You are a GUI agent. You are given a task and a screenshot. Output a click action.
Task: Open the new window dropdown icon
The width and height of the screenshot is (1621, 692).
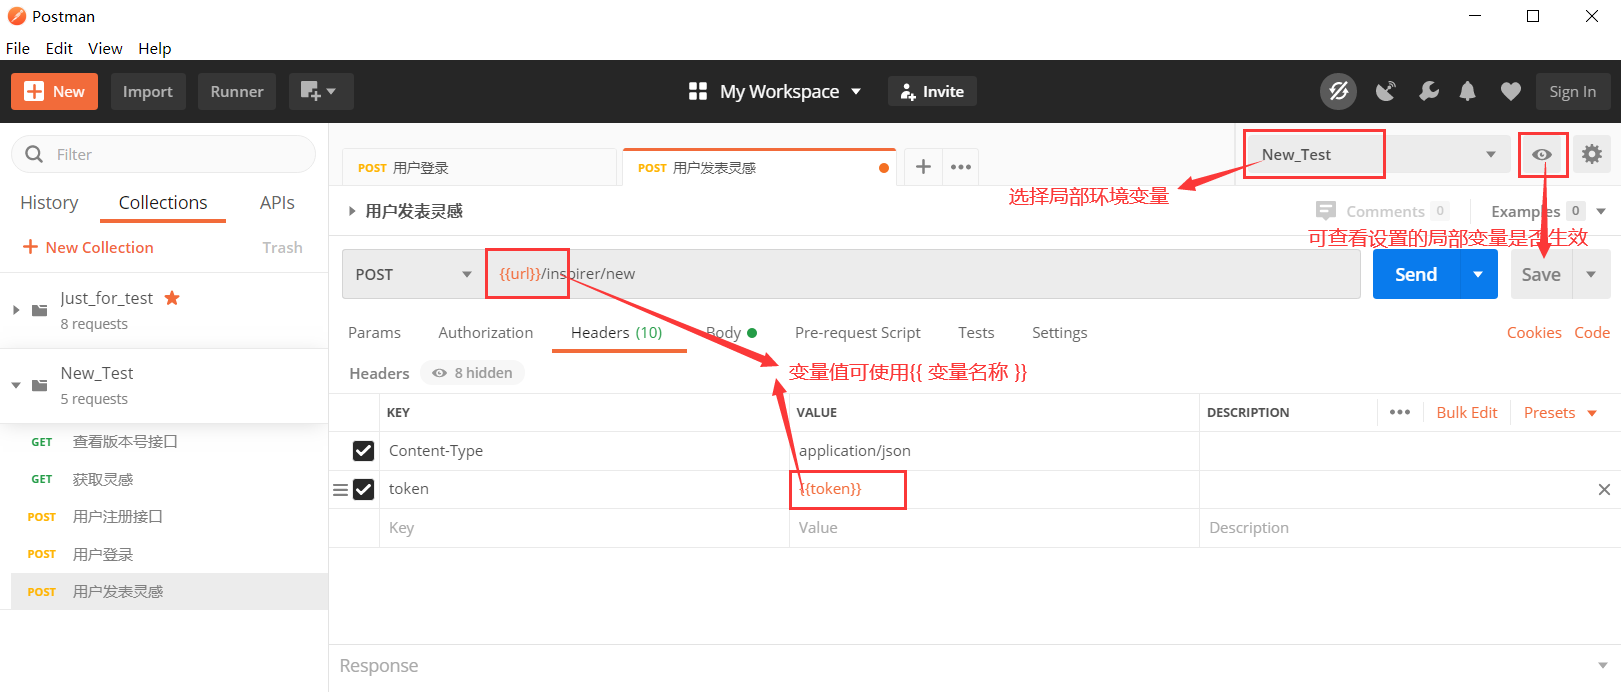coord(320,91)
